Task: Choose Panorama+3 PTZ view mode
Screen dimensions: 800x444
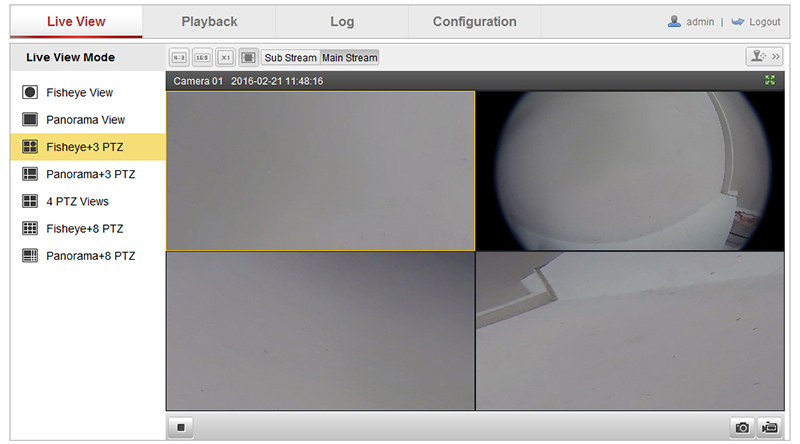Action: click(89, 174)
